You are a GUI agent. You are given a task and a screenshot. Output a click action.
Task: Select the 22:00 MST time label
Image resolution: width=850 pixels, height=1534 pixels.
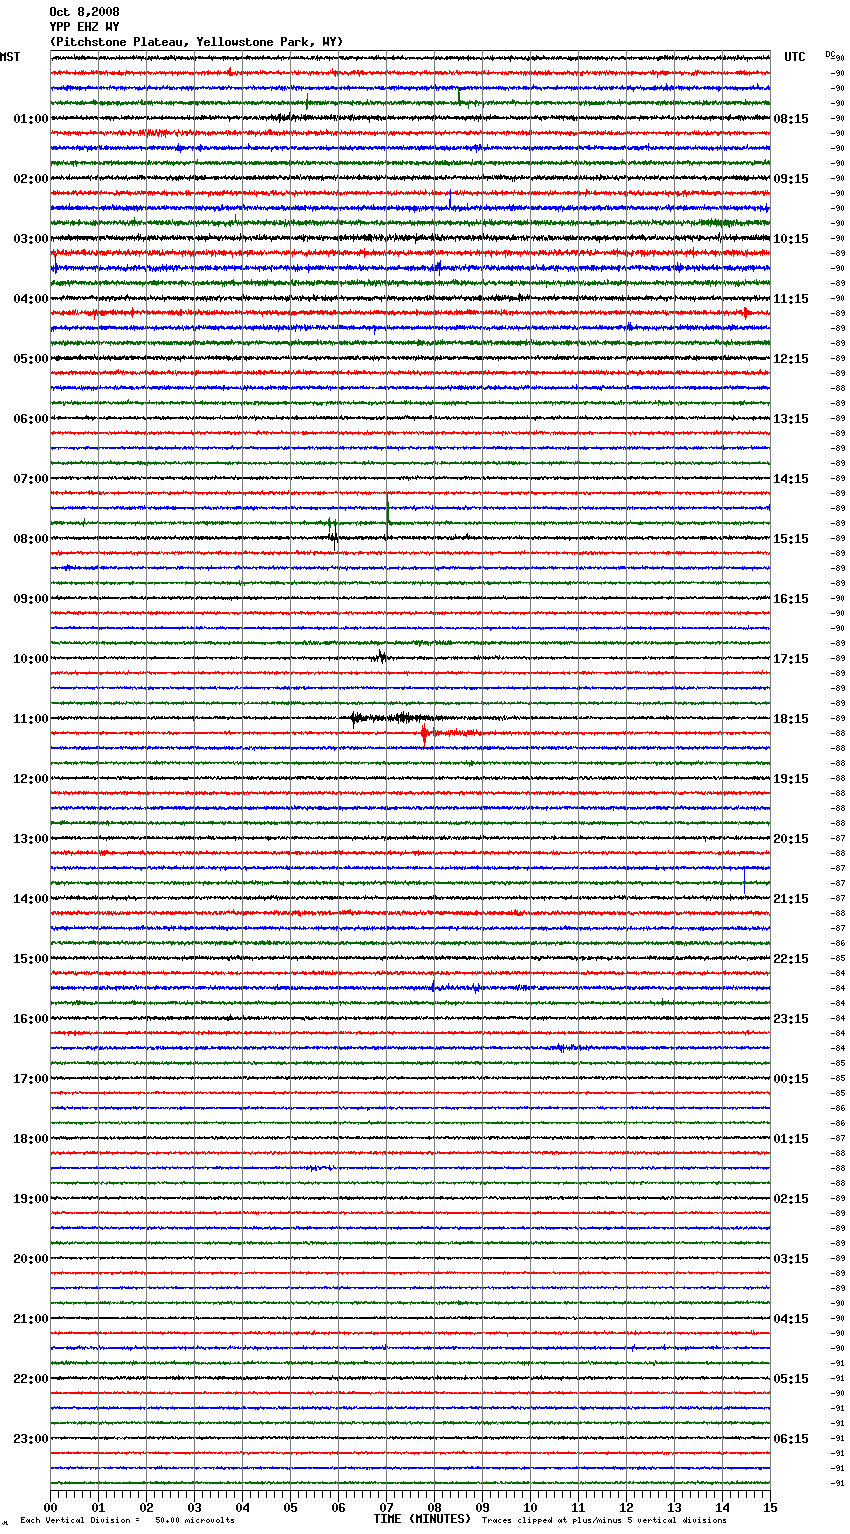pos(31,1379)
